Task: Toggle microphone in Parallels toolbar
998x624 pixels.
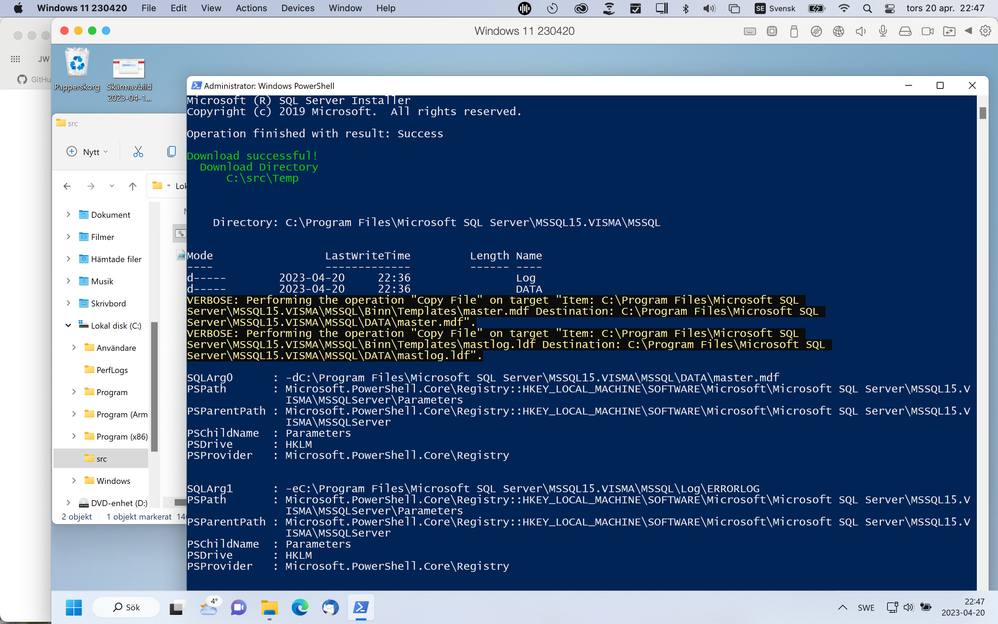Action: pyautogui.click(x=883, y=31)
